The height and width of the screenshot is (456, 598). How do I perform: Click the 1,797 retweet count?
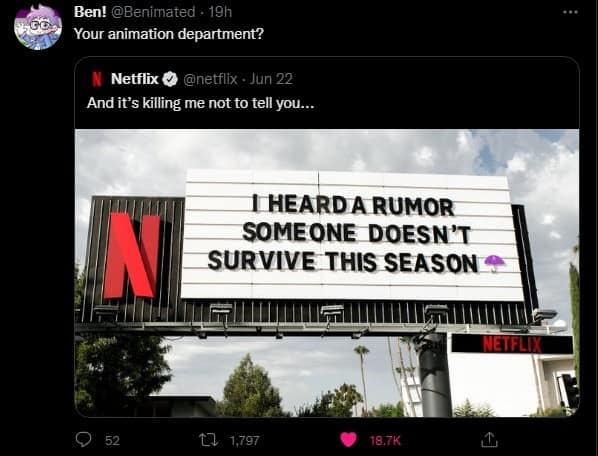[245, 440]
